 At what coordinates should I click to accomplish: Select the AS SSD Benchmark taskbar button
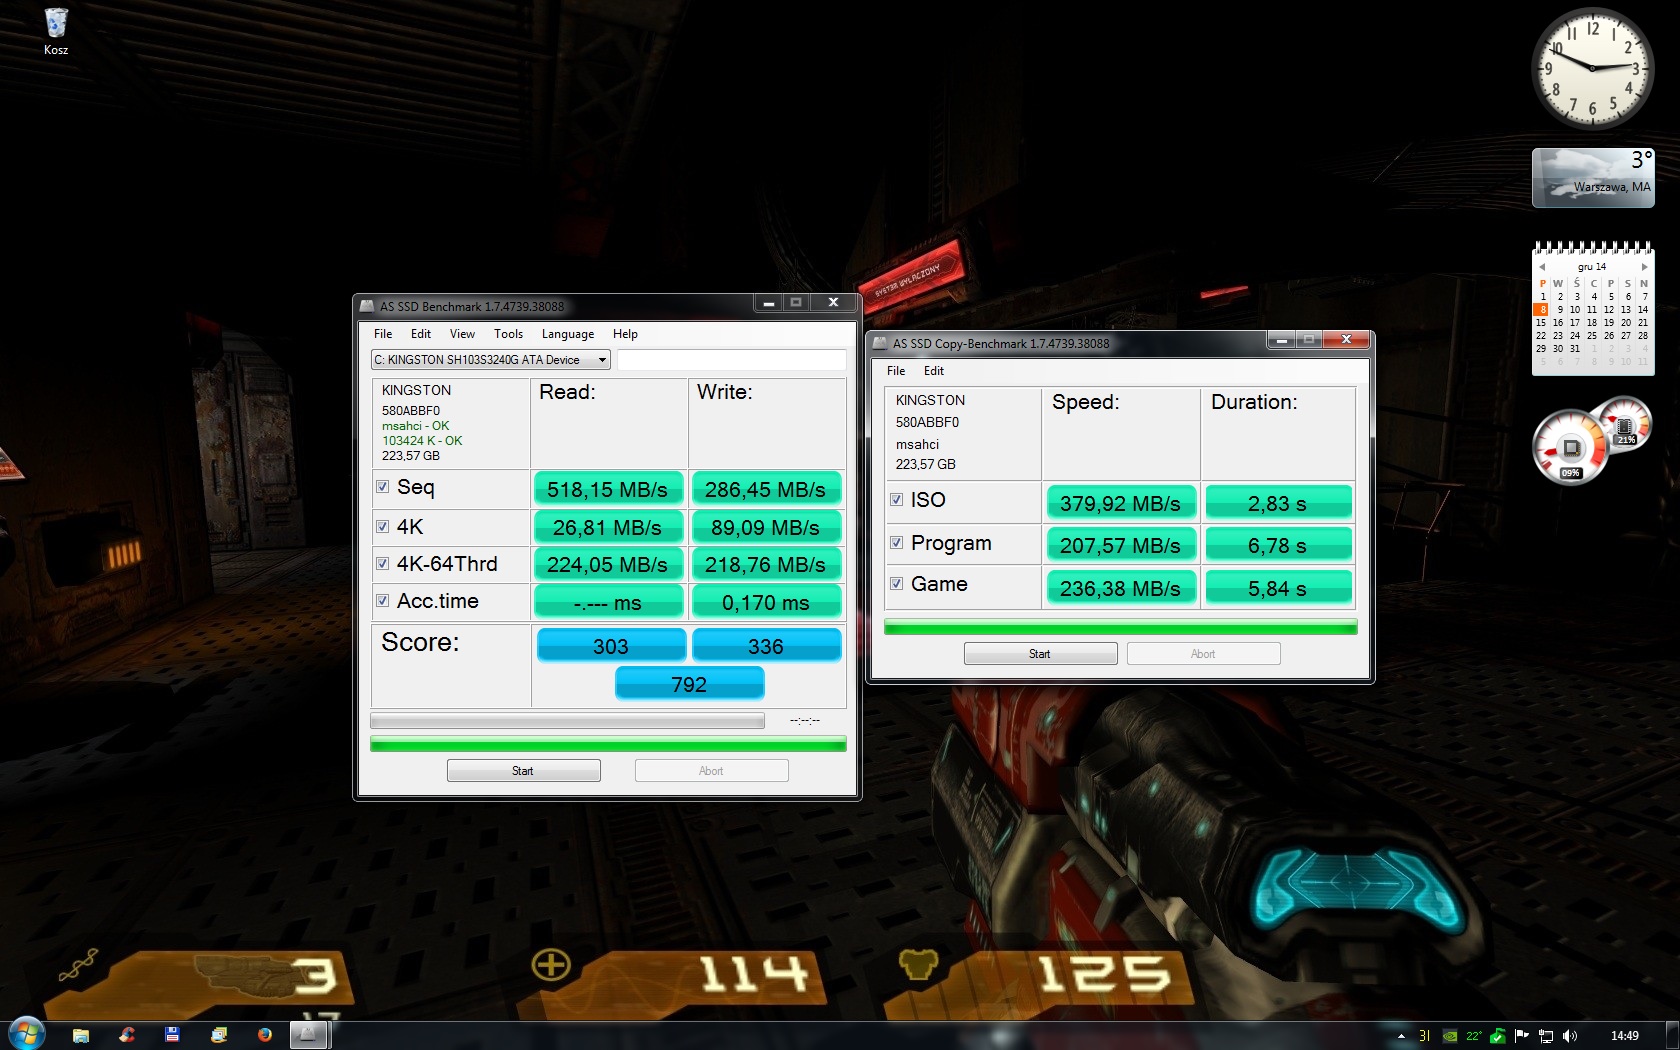[x=309, y=1035]
